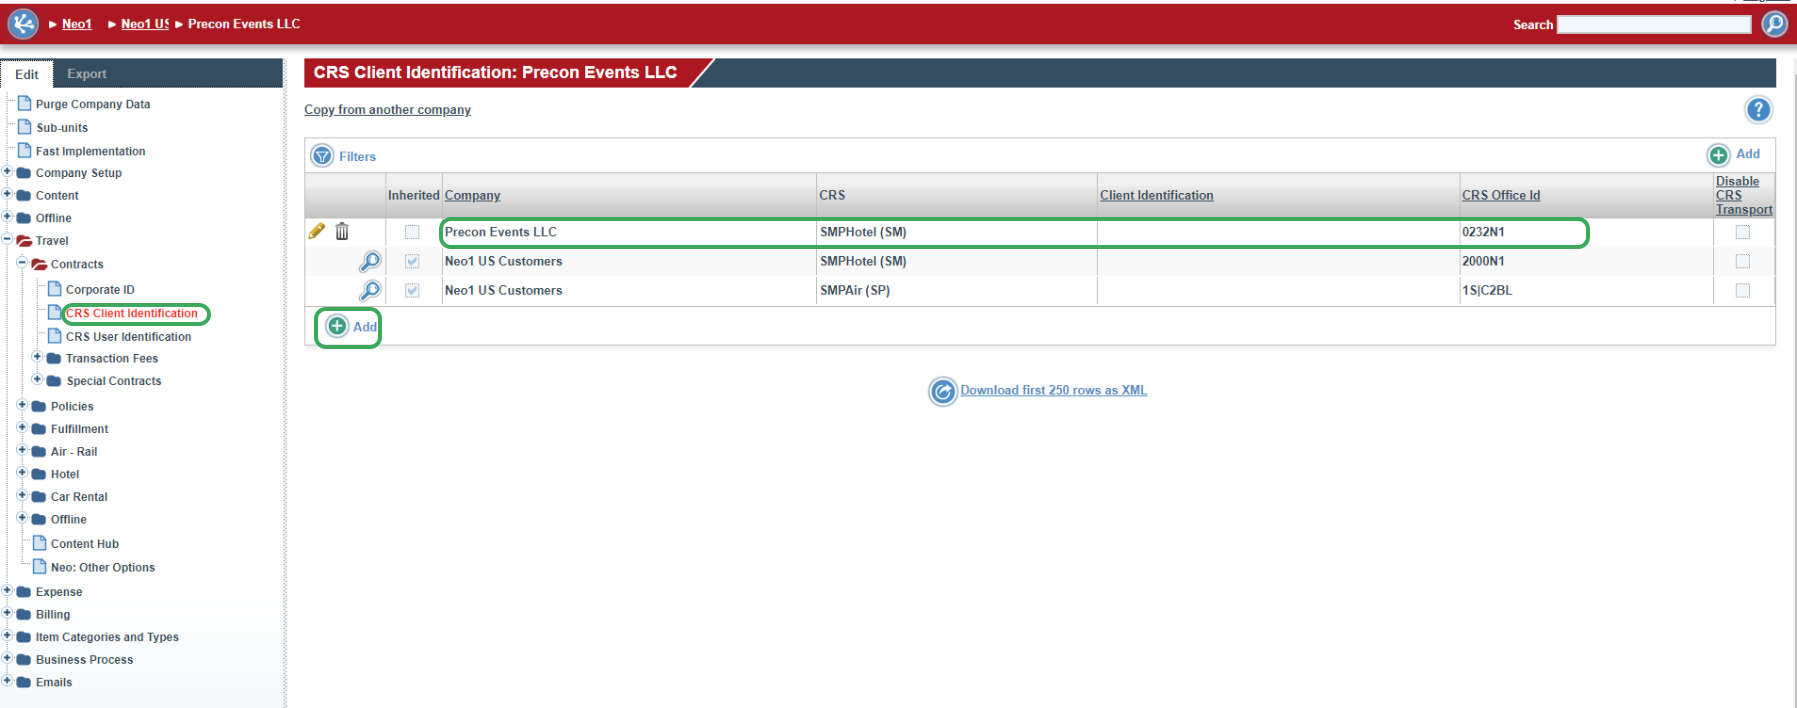The image size is (1797, 708).
Task: Sort by Client Identification column header
Action: pyautogui.click(x=1156, y=196)
